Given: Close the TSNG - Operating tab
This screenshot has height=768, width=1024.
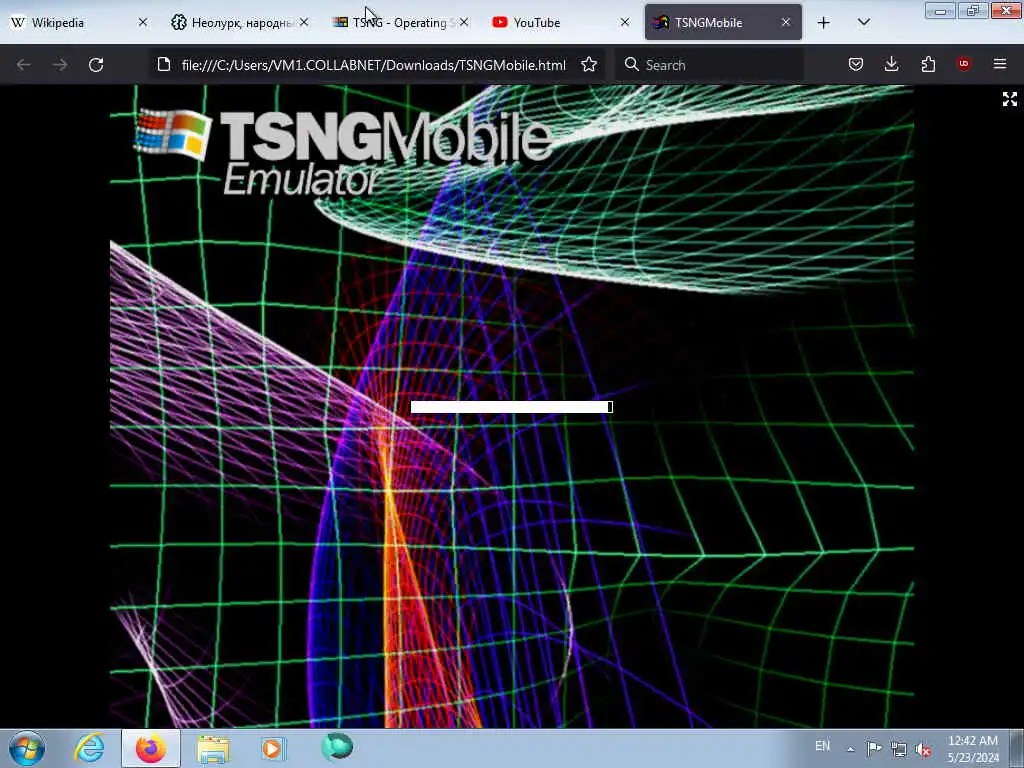Looking at the screenshot, I should (464, 22).
